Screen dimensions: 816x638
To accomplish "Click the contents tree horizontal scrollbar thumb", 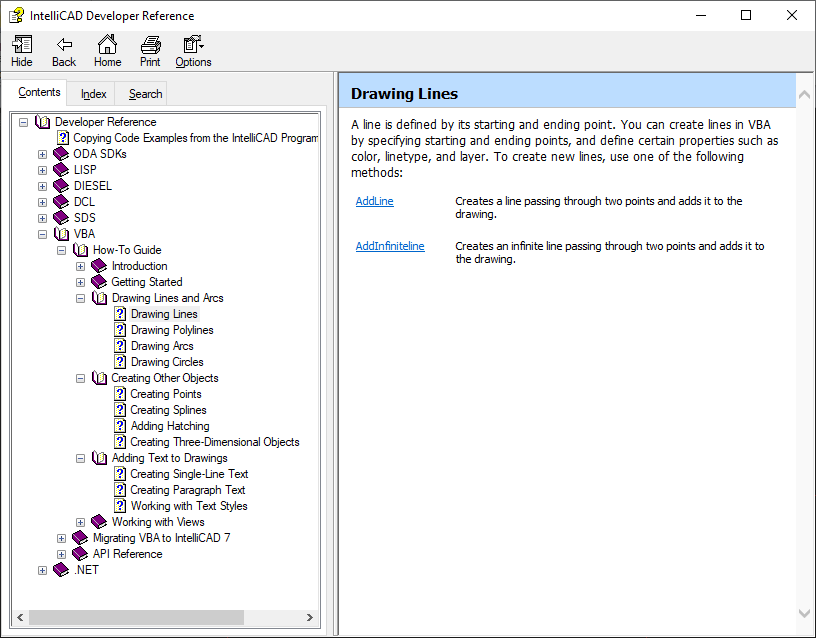I will point(136,618).
